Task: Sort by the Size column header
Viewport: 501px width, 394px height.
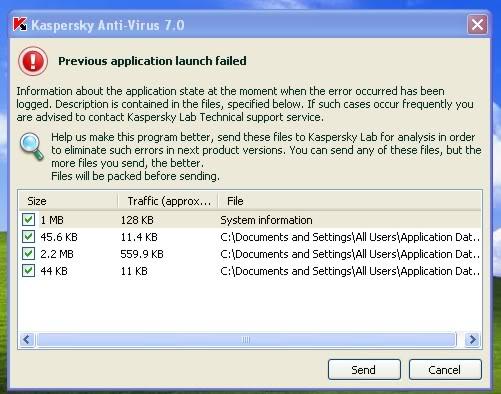Action: [x=68, y=201]
